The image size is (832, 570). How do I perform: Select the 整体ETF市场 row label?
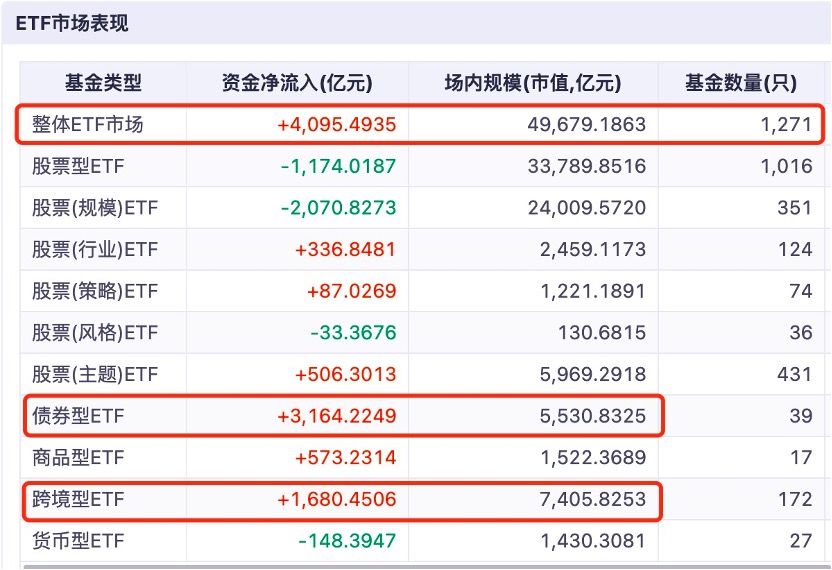coord(88,125)
